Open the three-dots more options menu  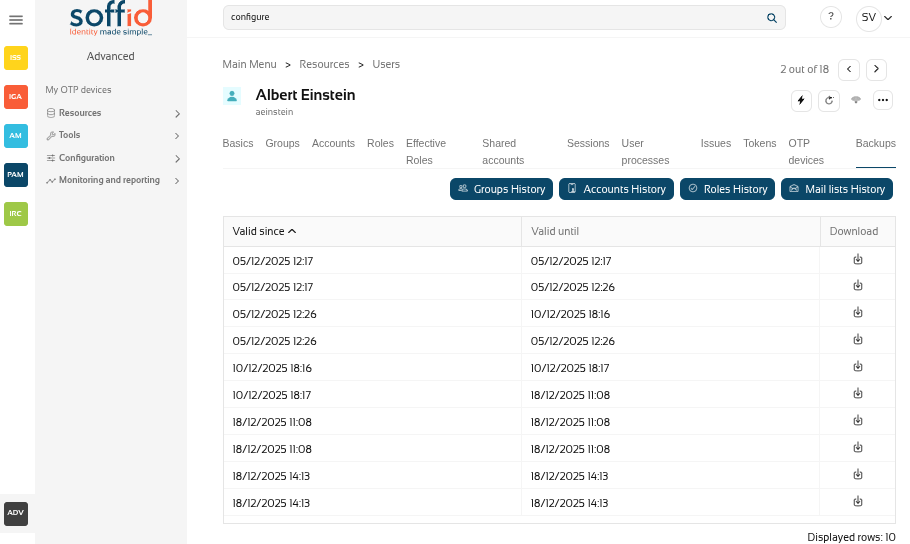[882, 100]
